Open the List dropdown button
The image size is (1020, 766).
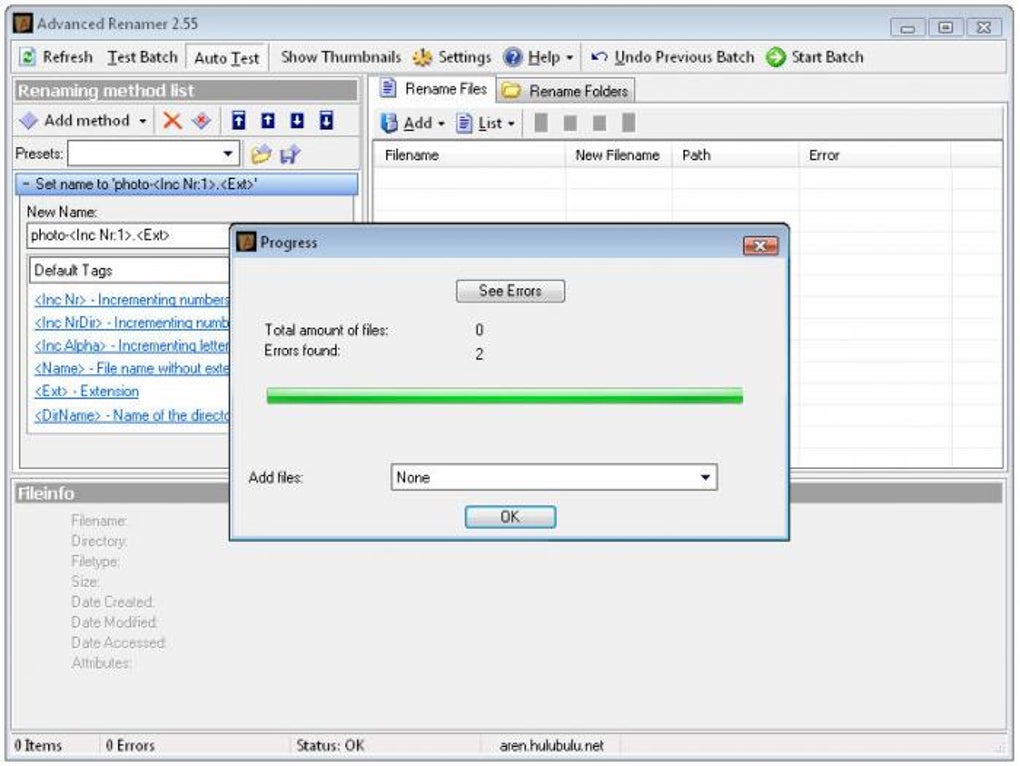[x=486, y=123]
